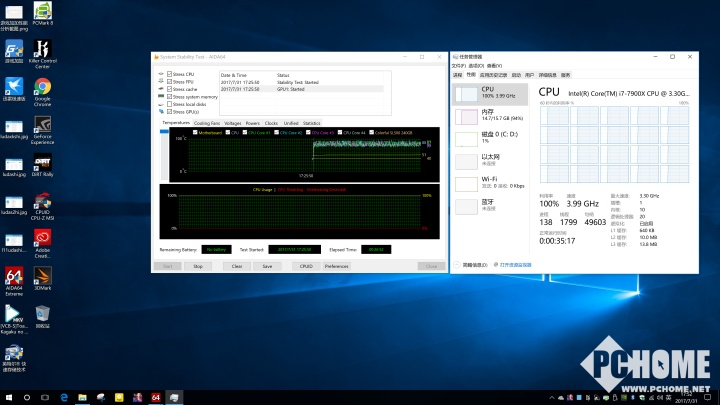Image resolution: width=720 pixels, height=405 pixels.
Task: Select the 磁盘 0 (C: D:) sidebar item
Action: pyautogui.click(x=490, y=138)
